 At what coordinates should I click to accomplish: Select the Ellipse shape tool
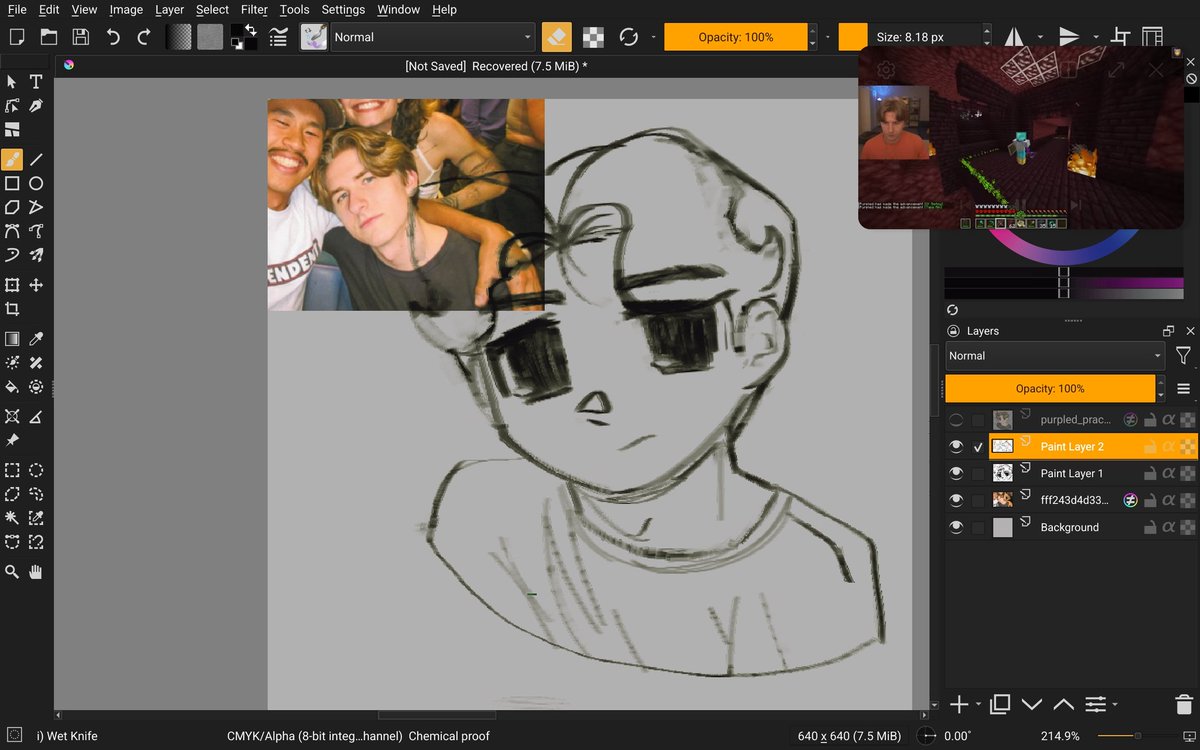(x=36, y=183)
